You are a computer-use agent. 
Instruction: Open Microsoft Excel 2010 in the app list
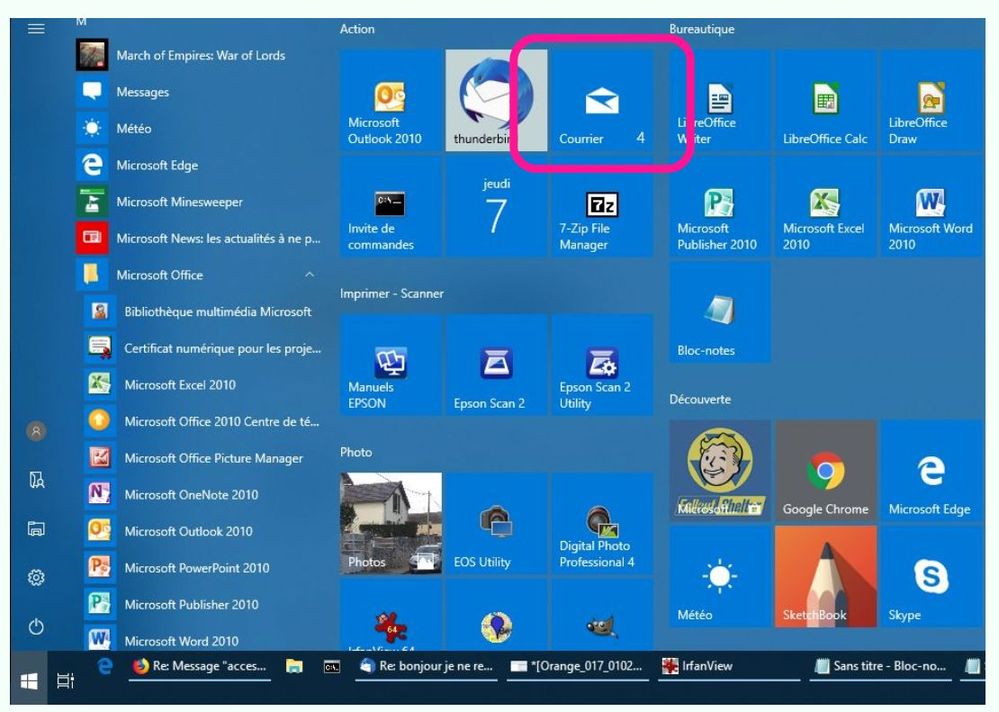click(x=205, y=385)
